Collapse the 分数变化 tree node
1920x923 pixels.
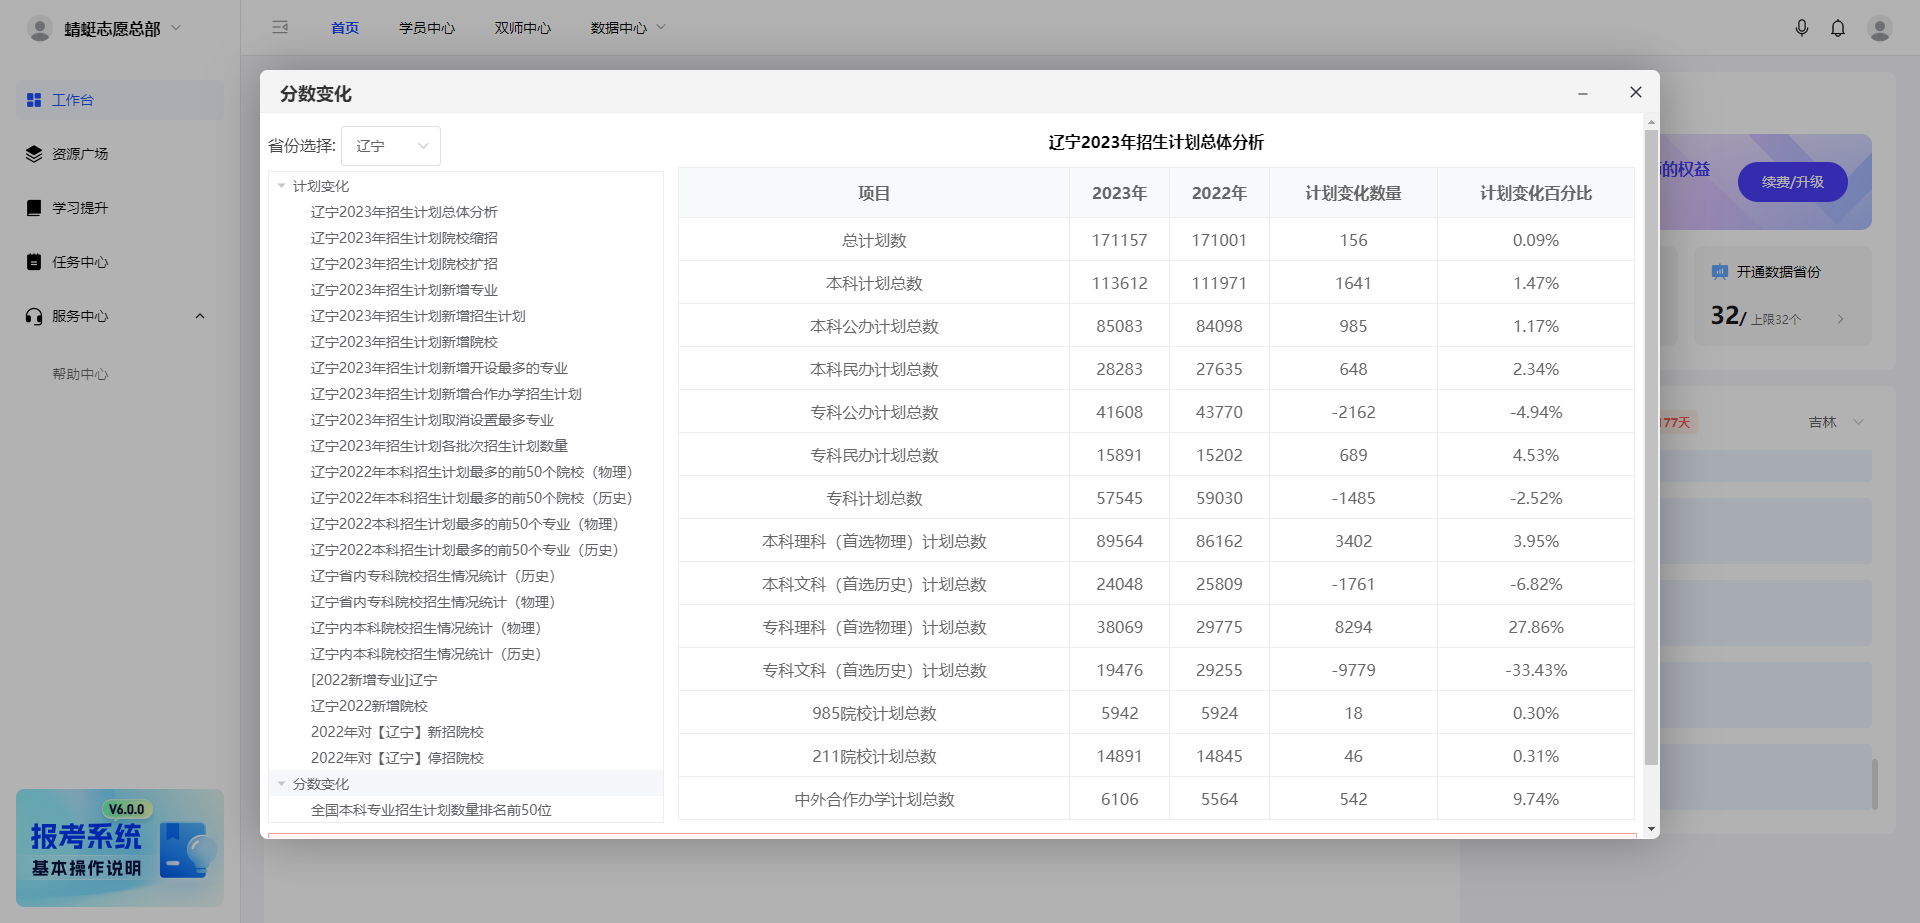tap(282, 784)
